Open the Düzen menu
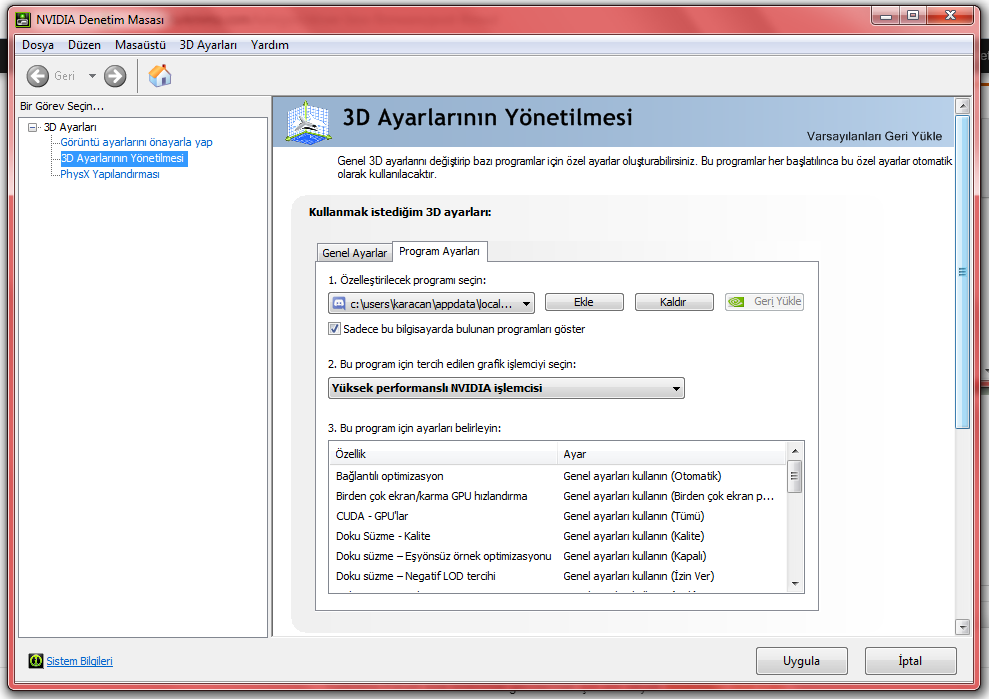This screenshot has height=699, width=989. coord(85,45)
